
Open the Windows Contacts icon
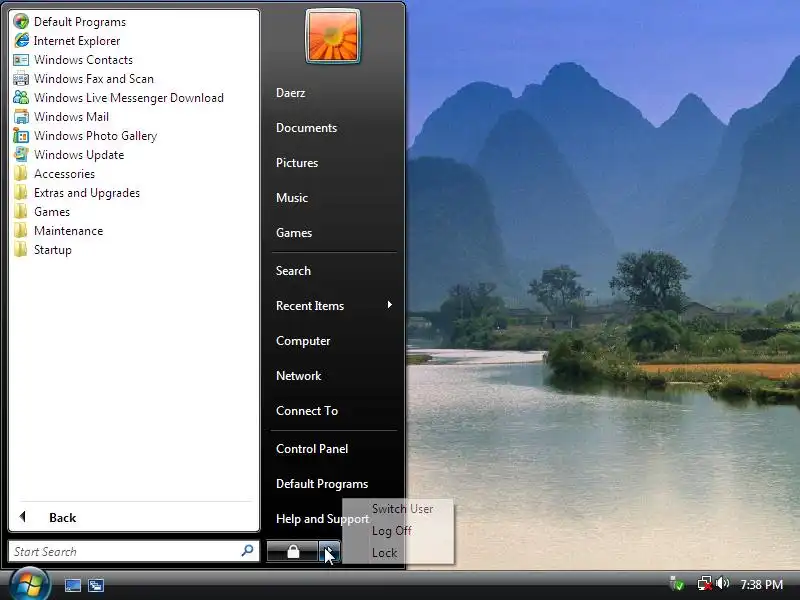point(21,60)
